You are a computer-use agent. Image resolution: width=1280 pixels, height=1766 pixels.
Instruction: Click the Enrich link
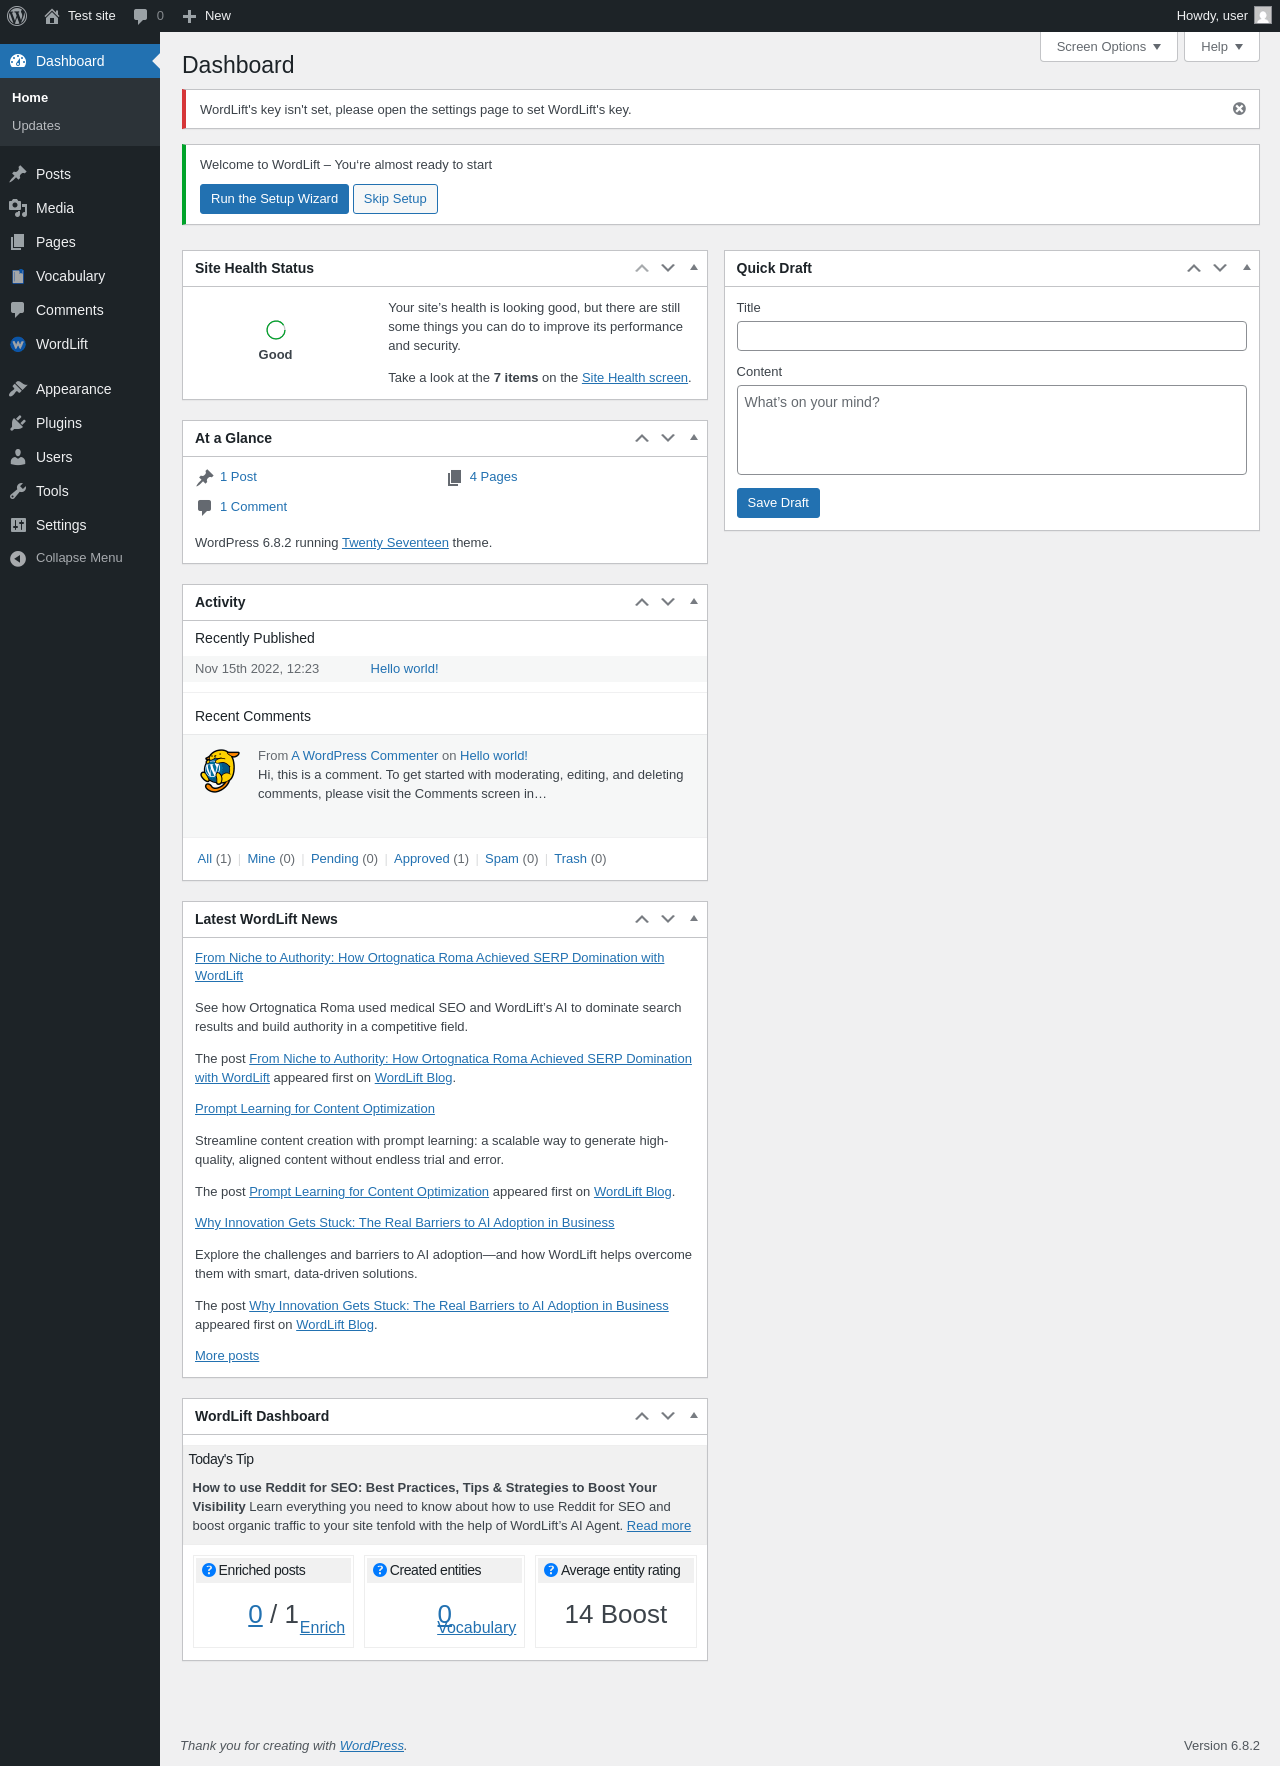322,1628
